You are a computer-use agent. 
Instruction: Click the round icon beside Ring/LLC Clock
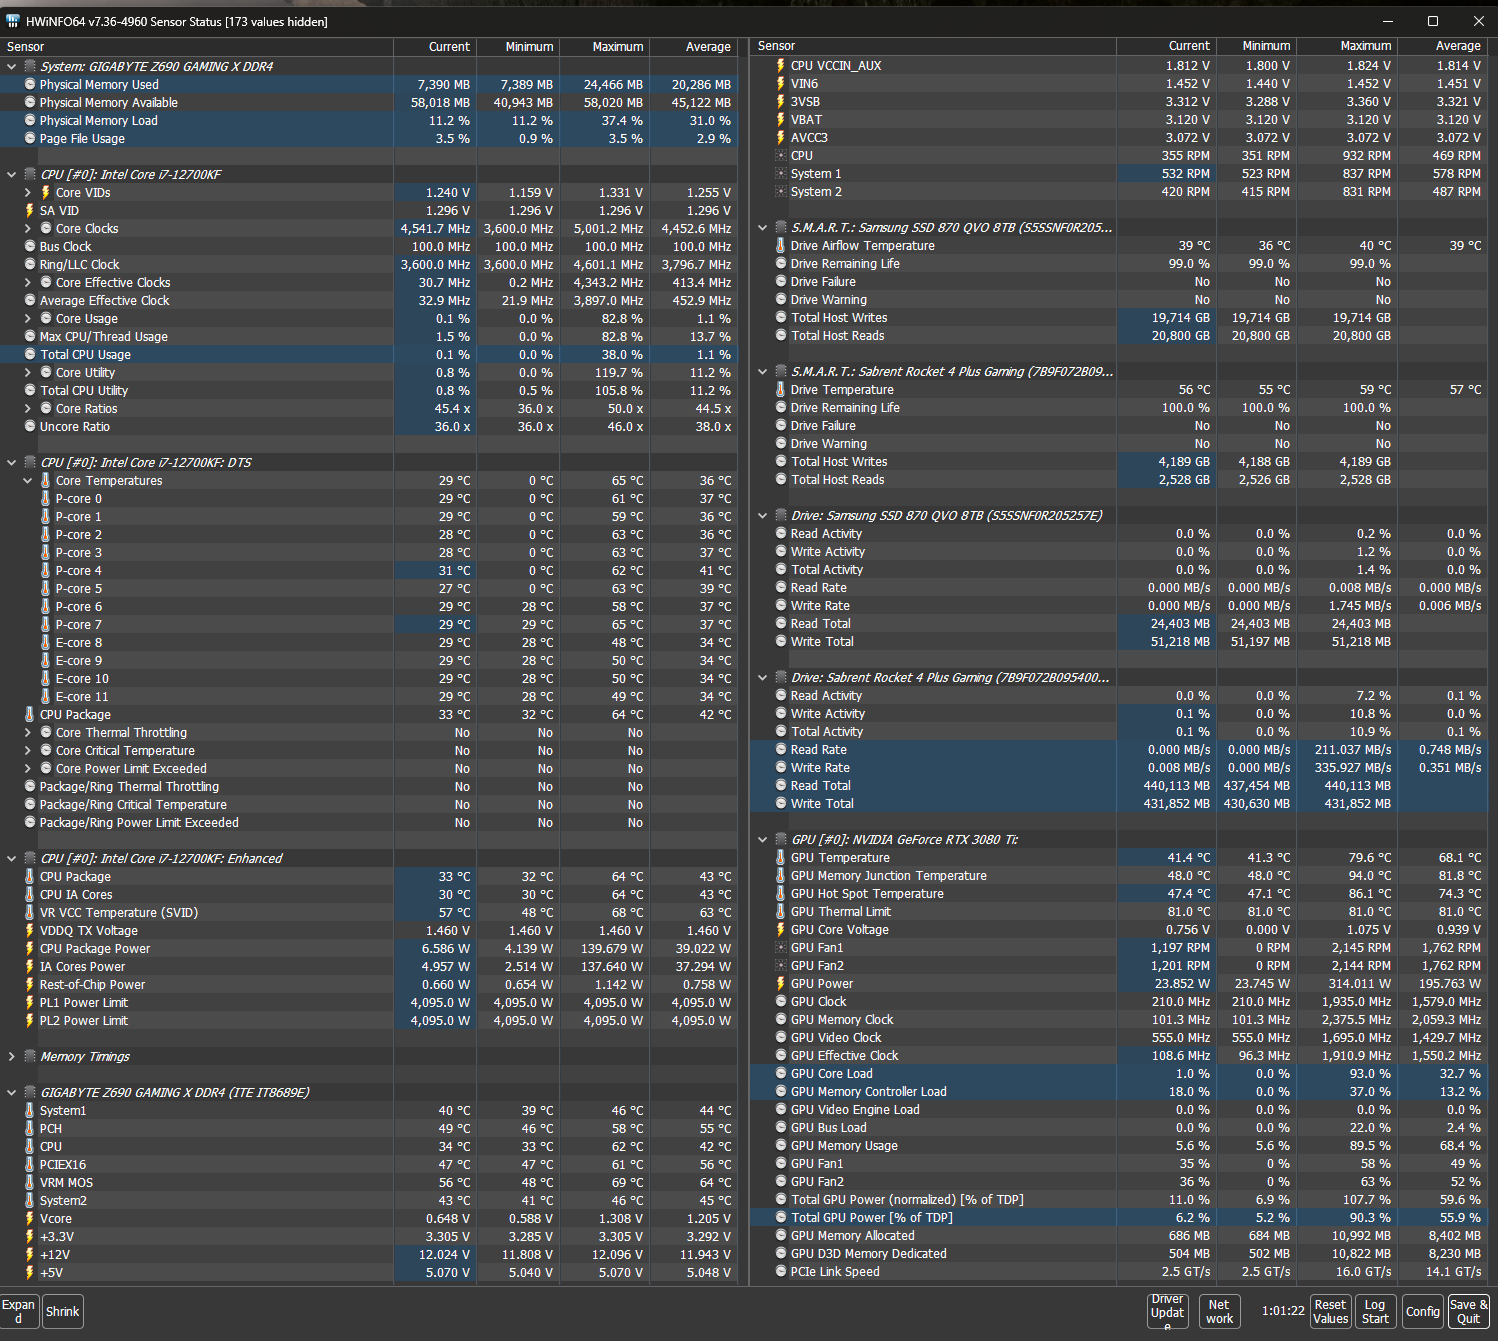tap(30, 265)
